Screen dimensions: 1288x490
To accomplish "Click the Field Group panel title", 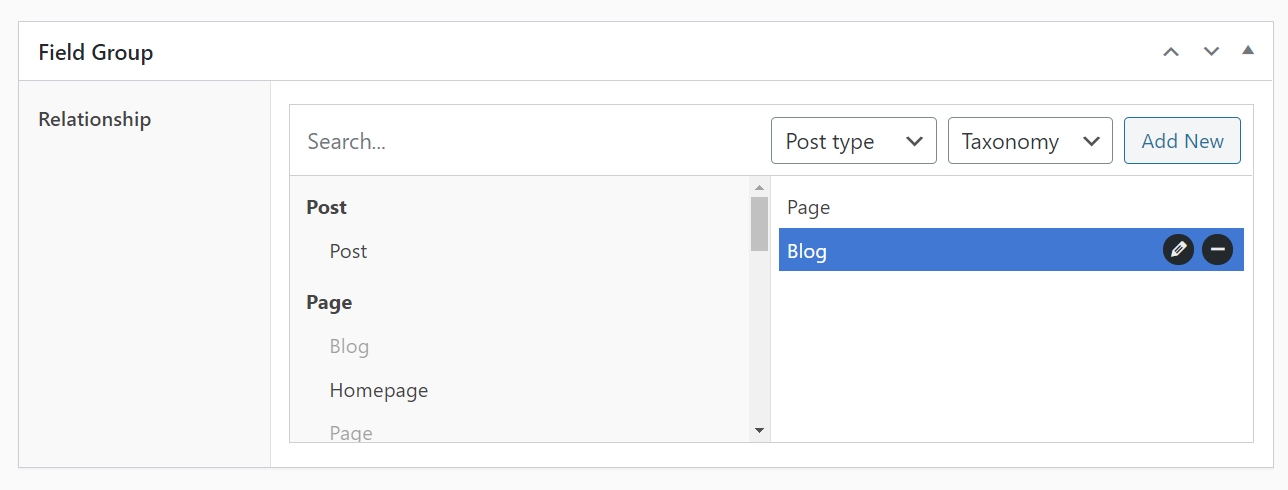I will [96, 52].
